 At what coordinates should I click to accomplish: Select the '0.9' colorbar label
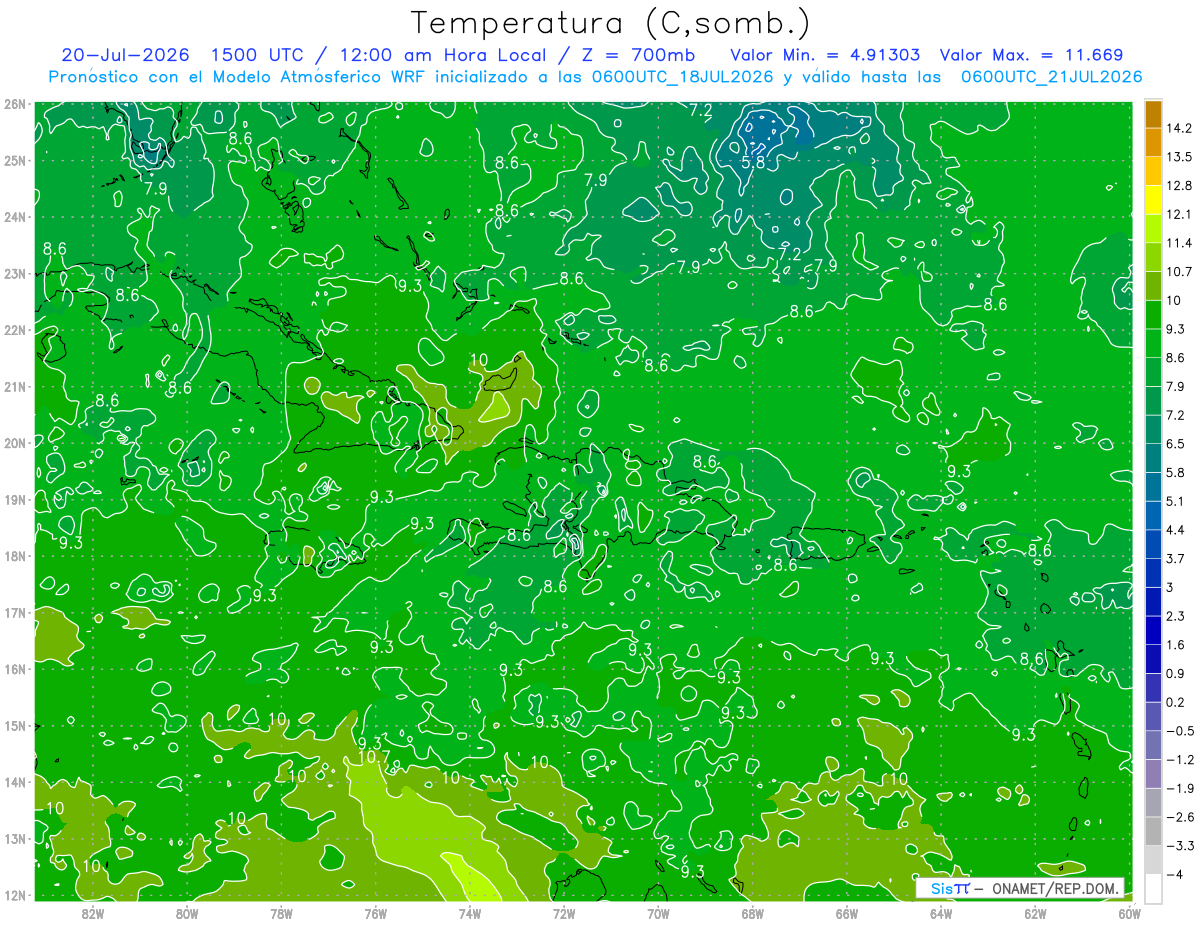click(x=1175, y=673)
